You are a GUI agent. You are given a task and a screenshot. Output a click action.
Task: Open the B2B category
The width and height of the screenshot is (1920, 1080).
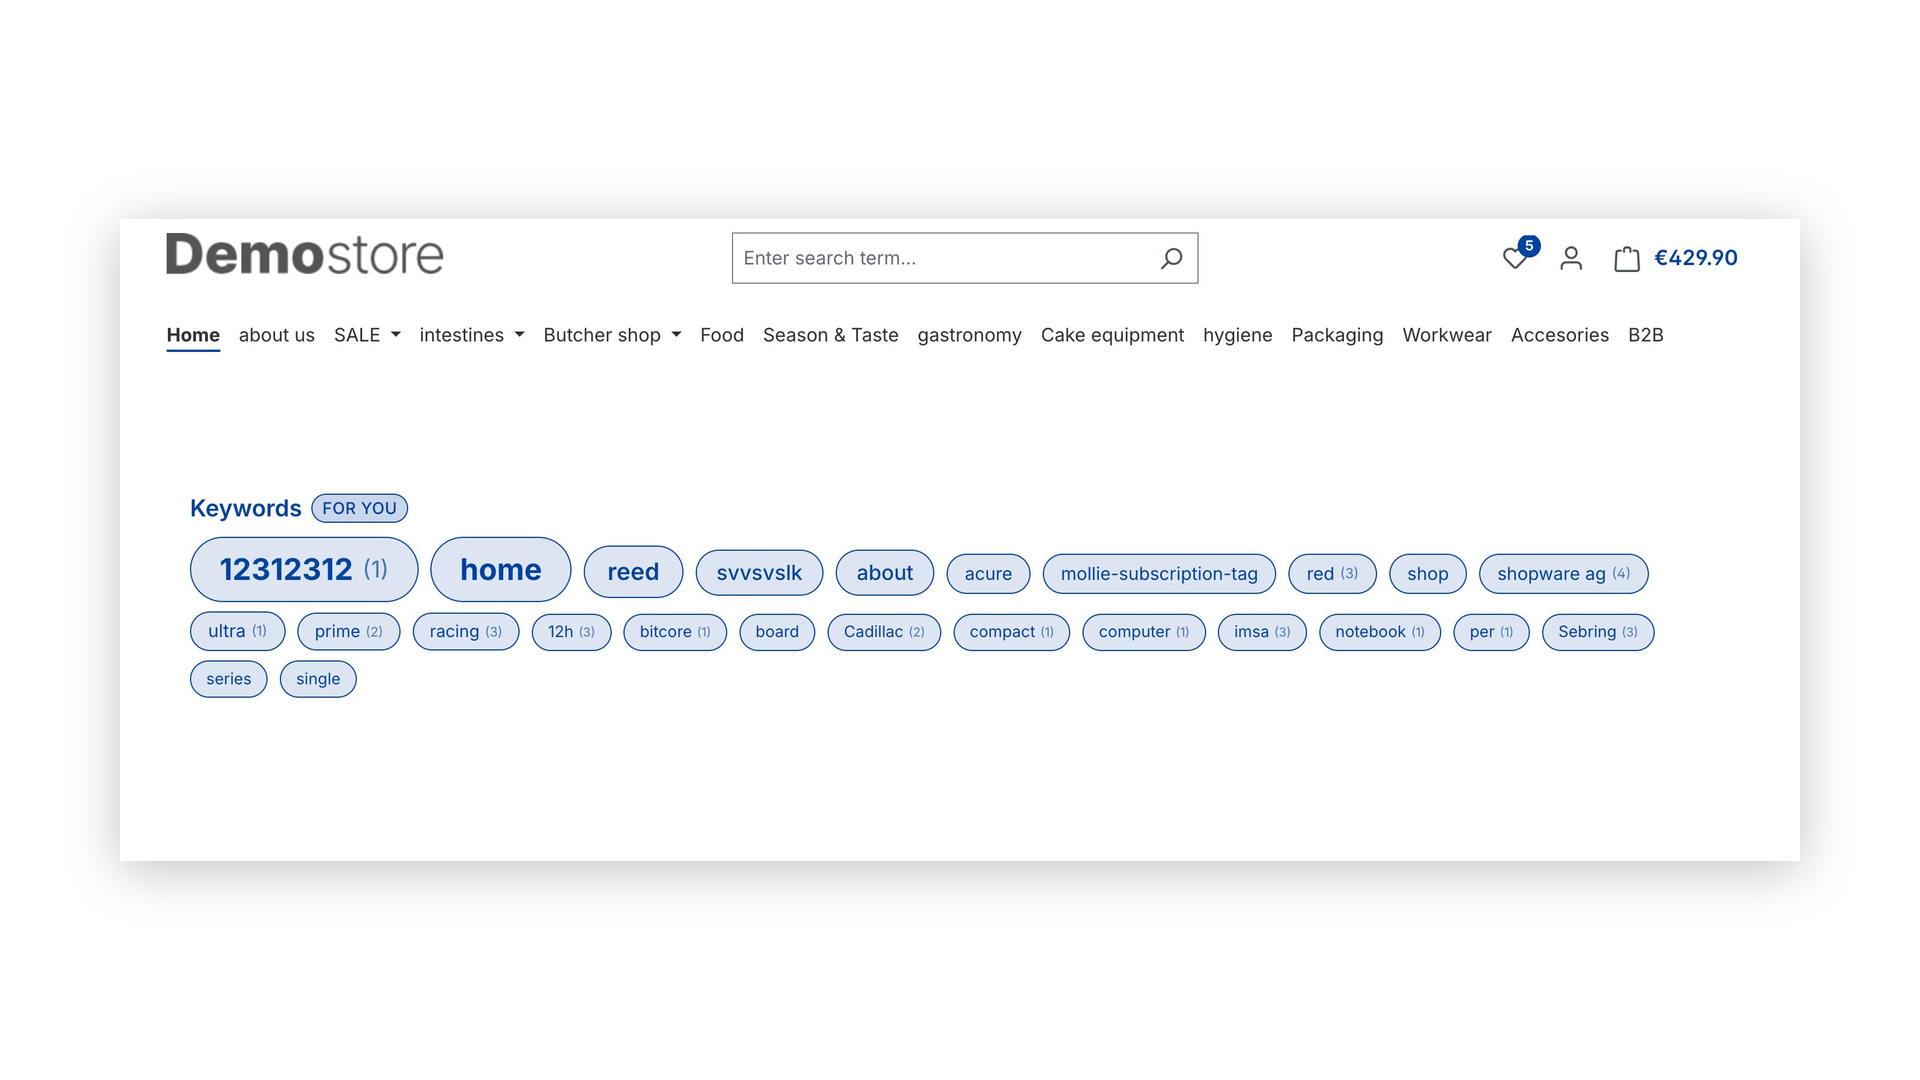[1646, 335]
